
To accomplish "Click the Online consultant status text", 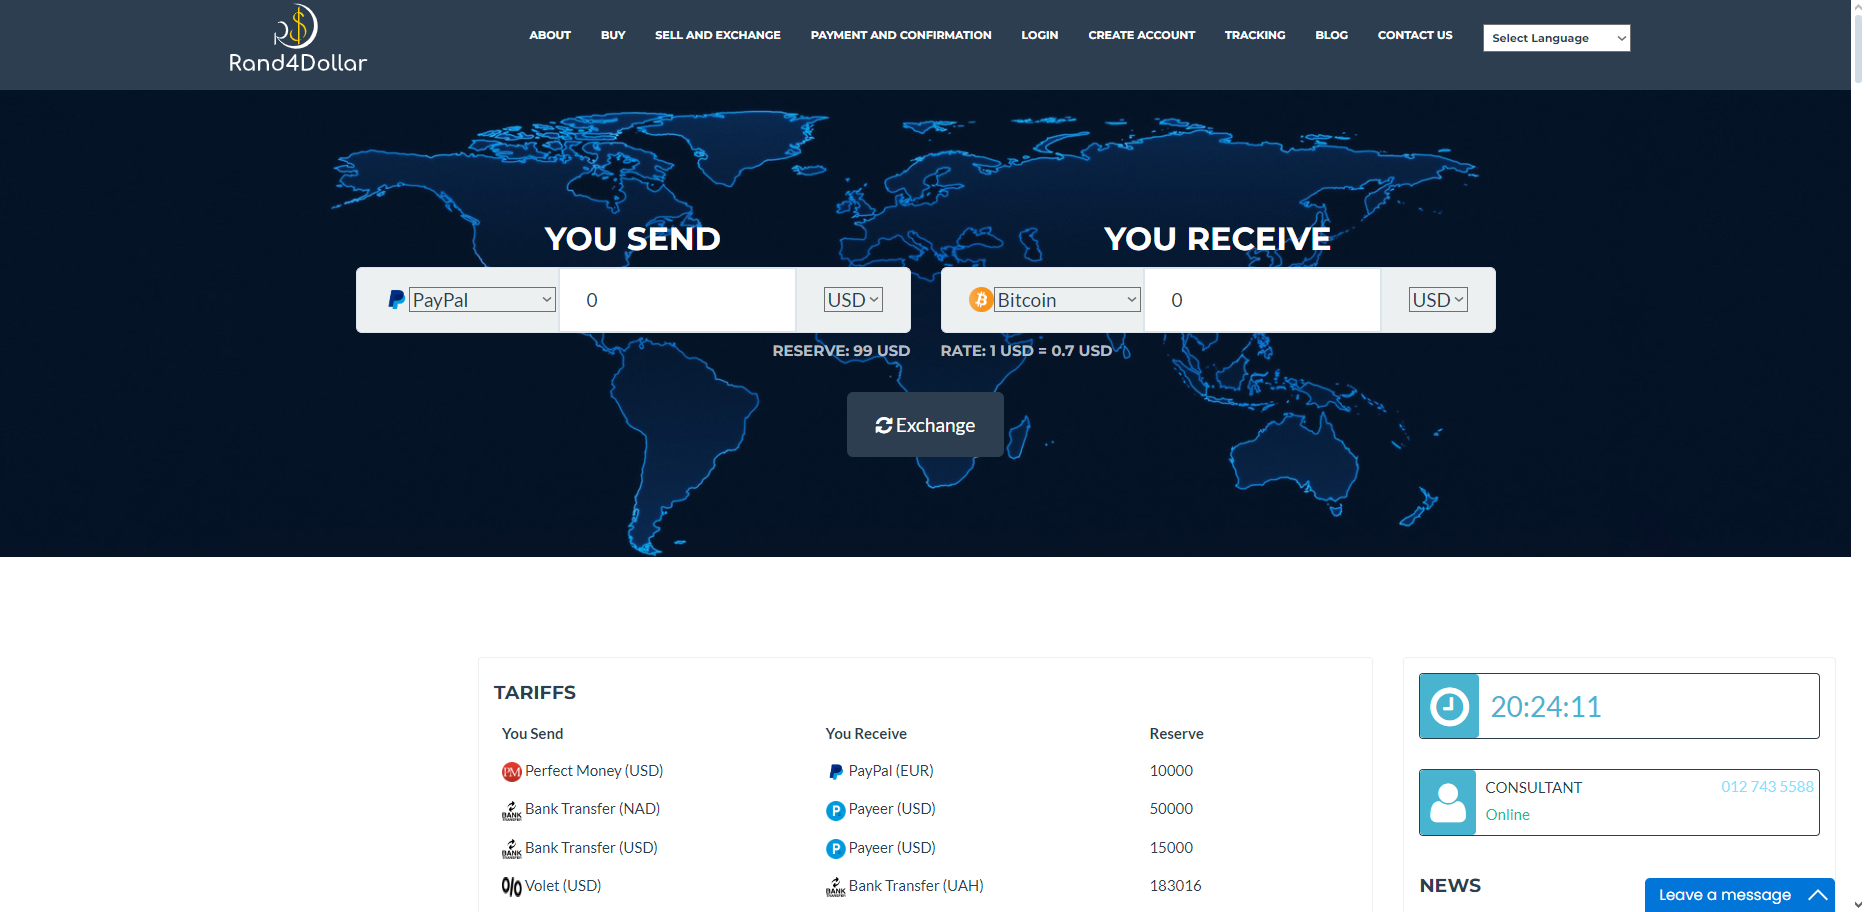I will (x=1507, y=815).
